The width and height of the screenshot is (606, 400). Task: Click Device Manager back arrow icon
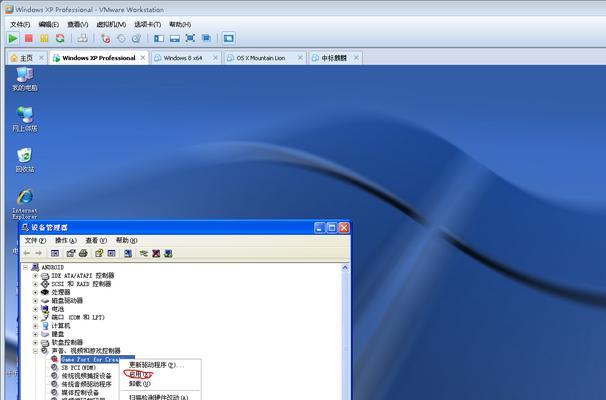[x=27, y=253]
